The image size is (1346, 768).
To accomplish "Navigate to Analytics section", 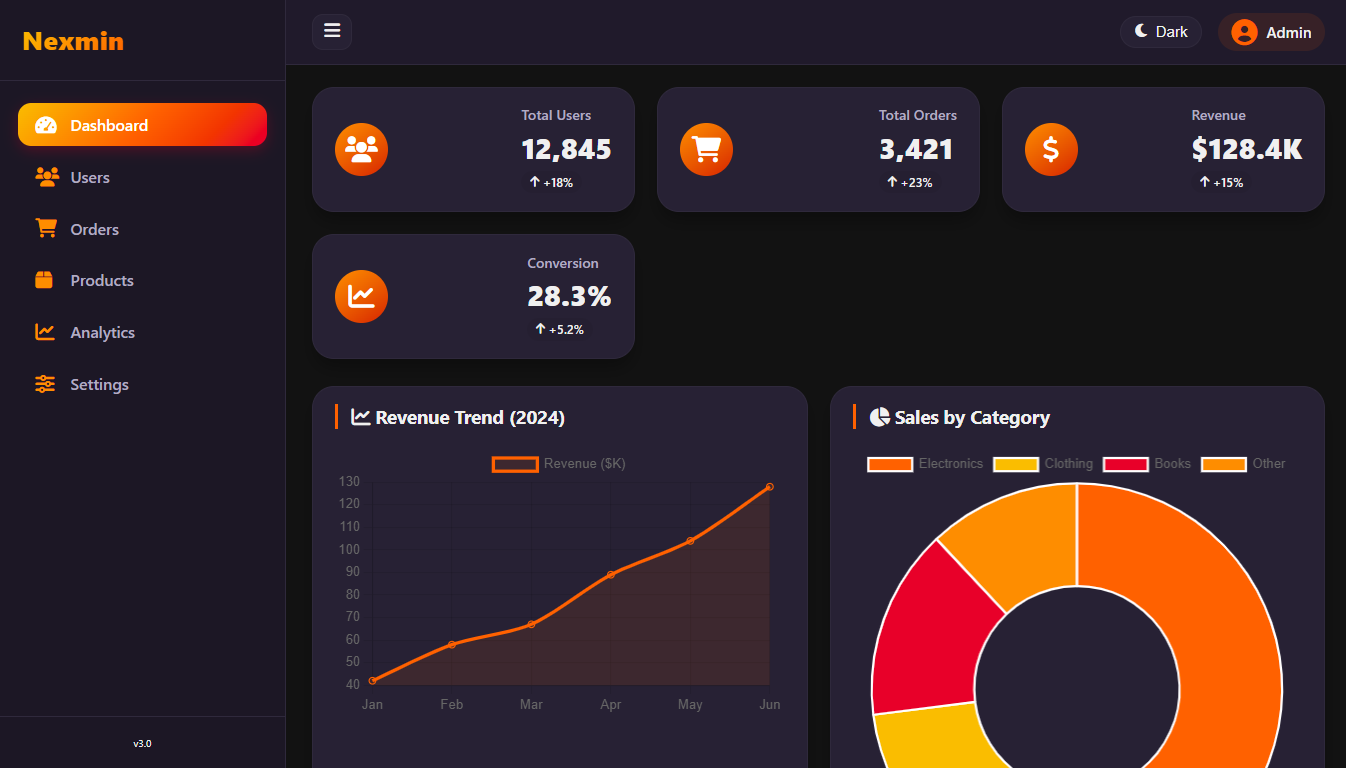I will click(142, 333).
